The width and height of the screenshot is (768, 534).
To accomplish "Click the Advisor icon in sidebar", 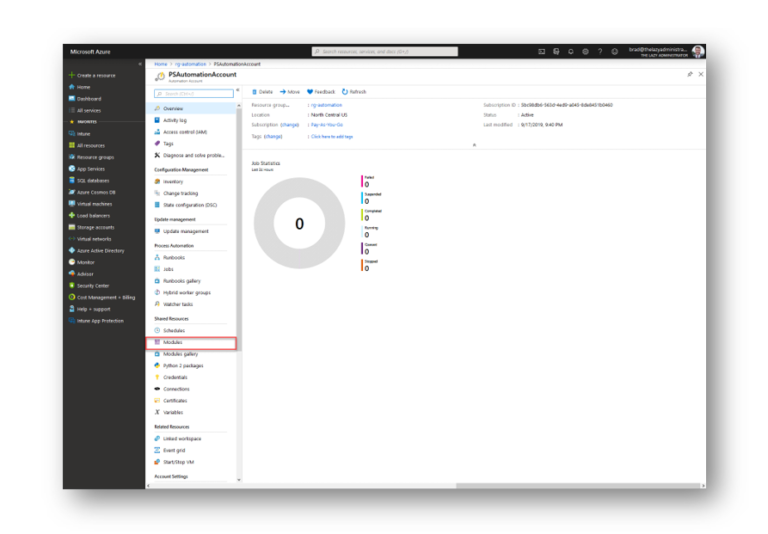I will tap(72, 274).
